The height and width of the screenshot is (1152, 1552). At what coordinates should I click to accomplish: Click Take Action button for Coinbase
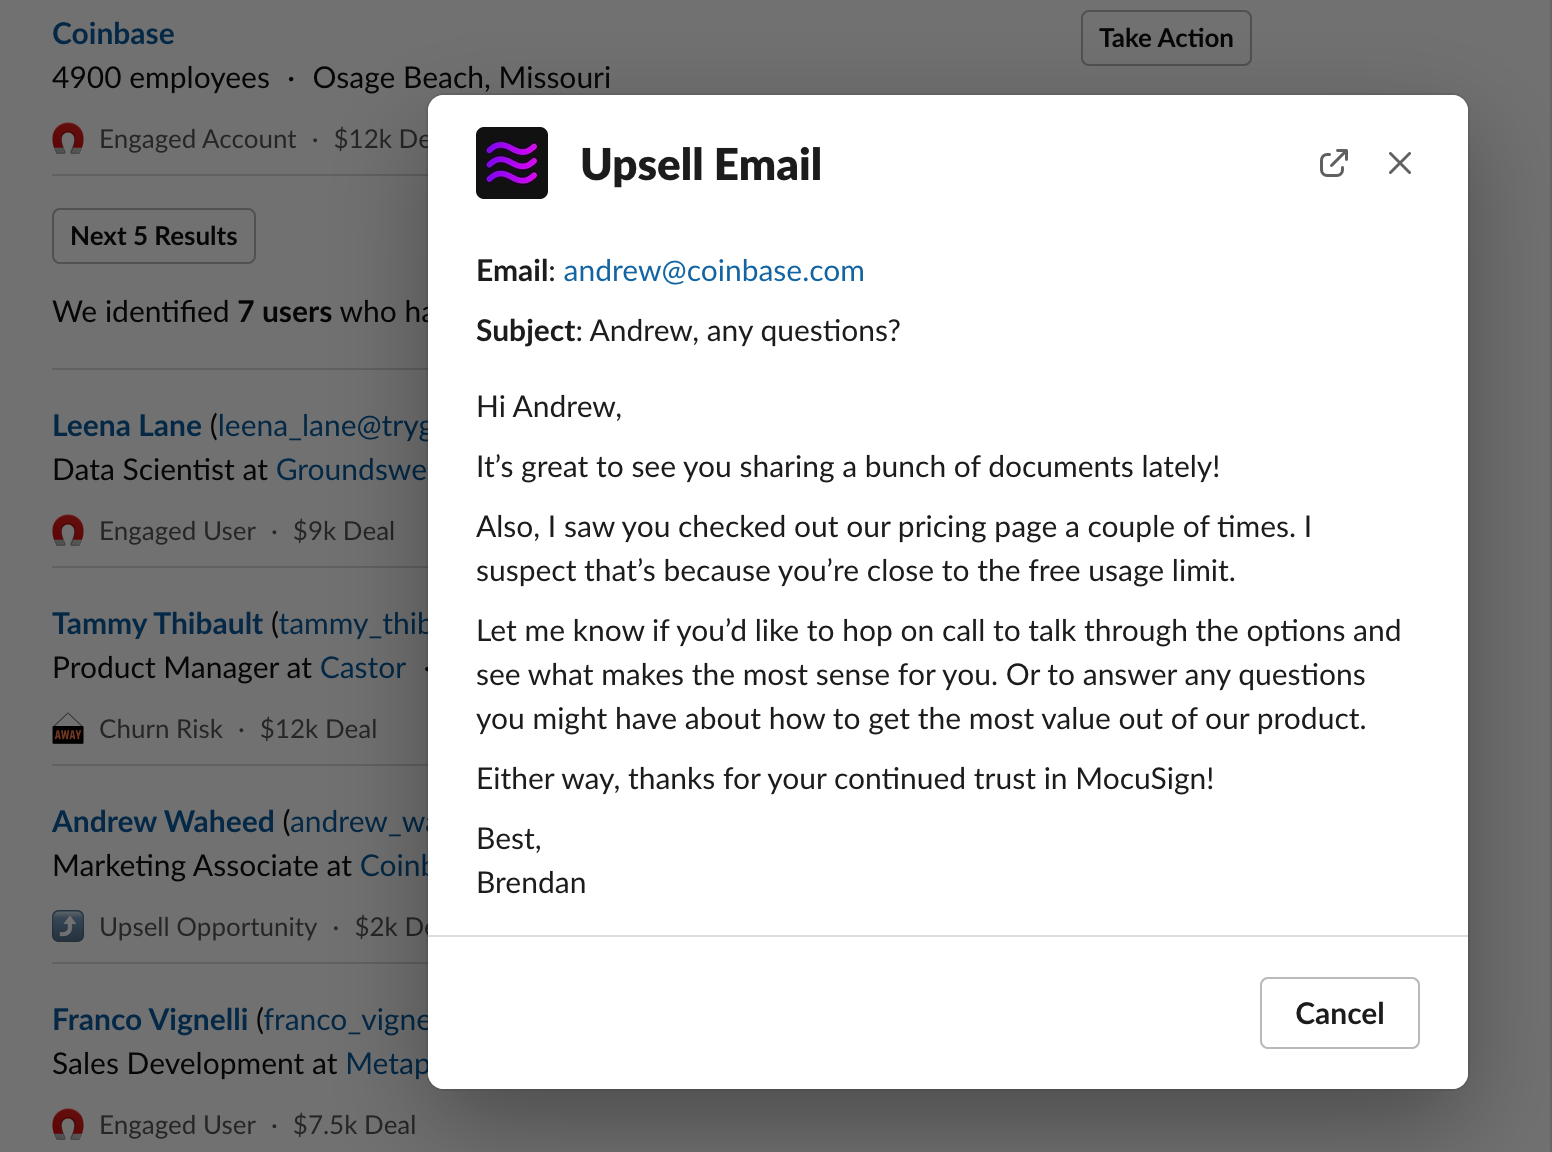pos(1166,38)
